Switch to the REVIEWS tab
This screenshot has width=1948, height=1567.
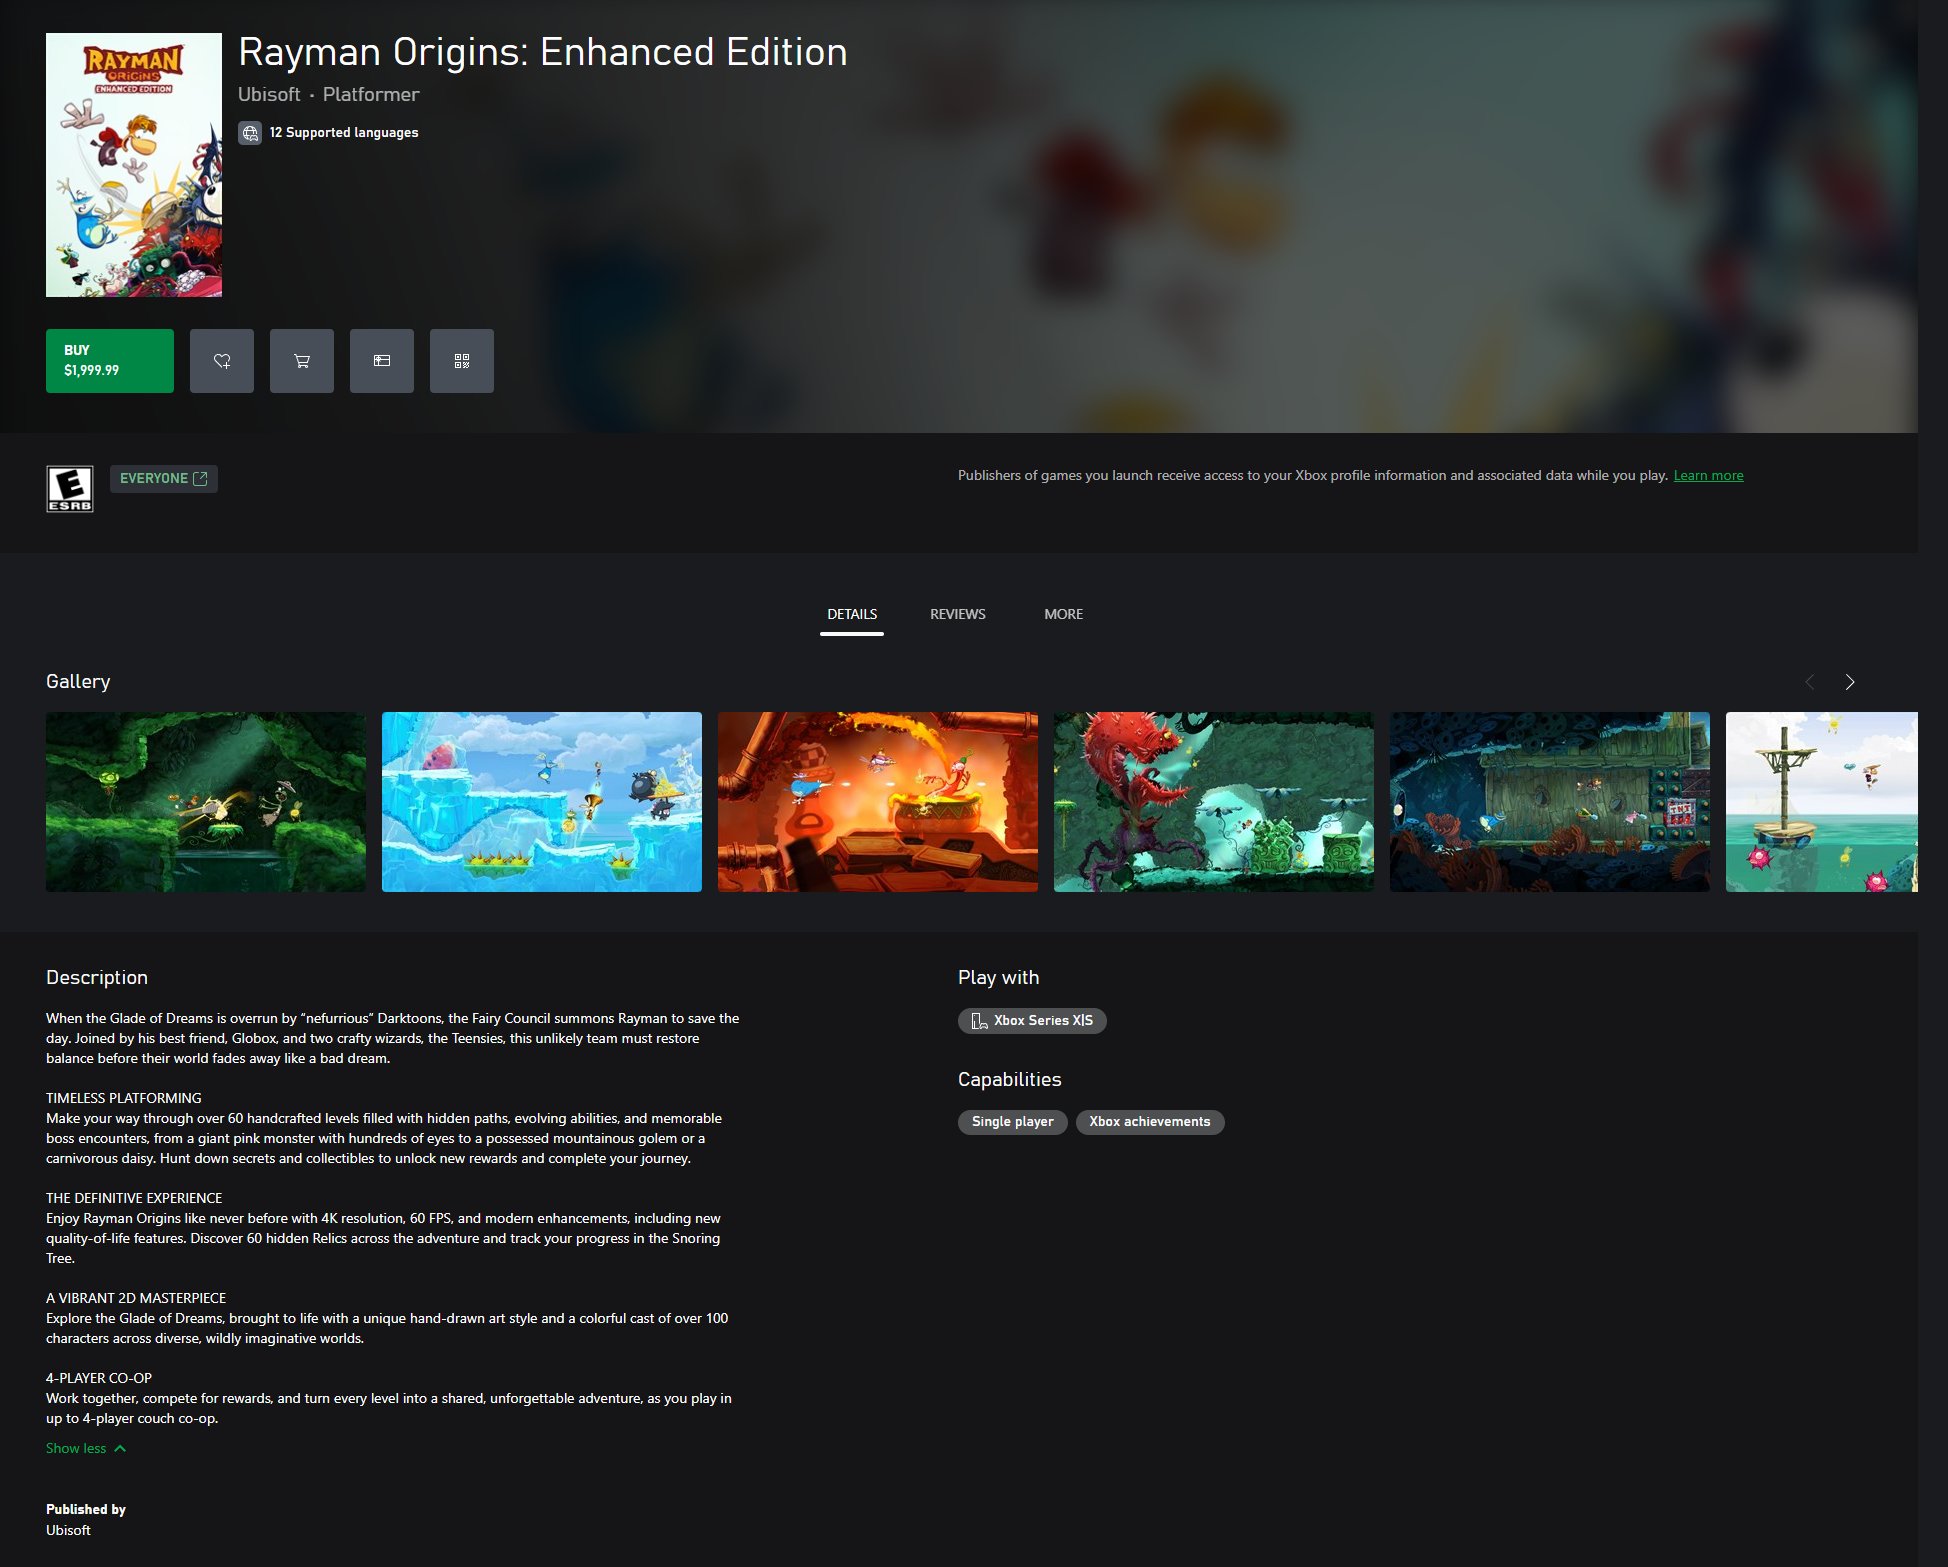[x=958, y=614]
